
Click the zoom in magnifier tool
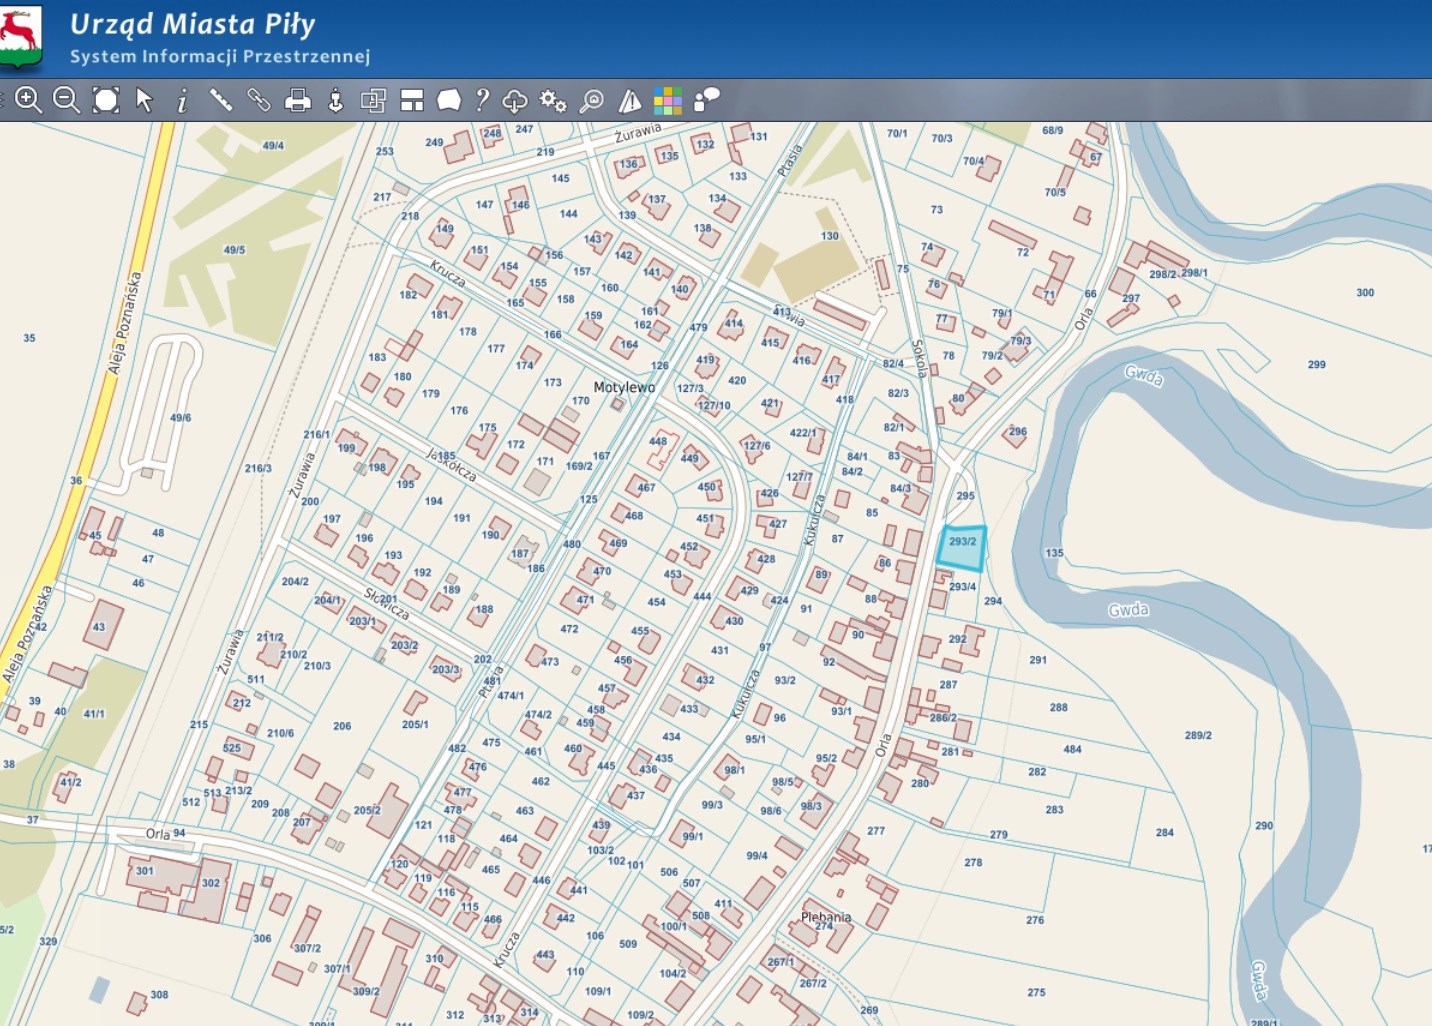pyautogui.click(x=28, y=100)
